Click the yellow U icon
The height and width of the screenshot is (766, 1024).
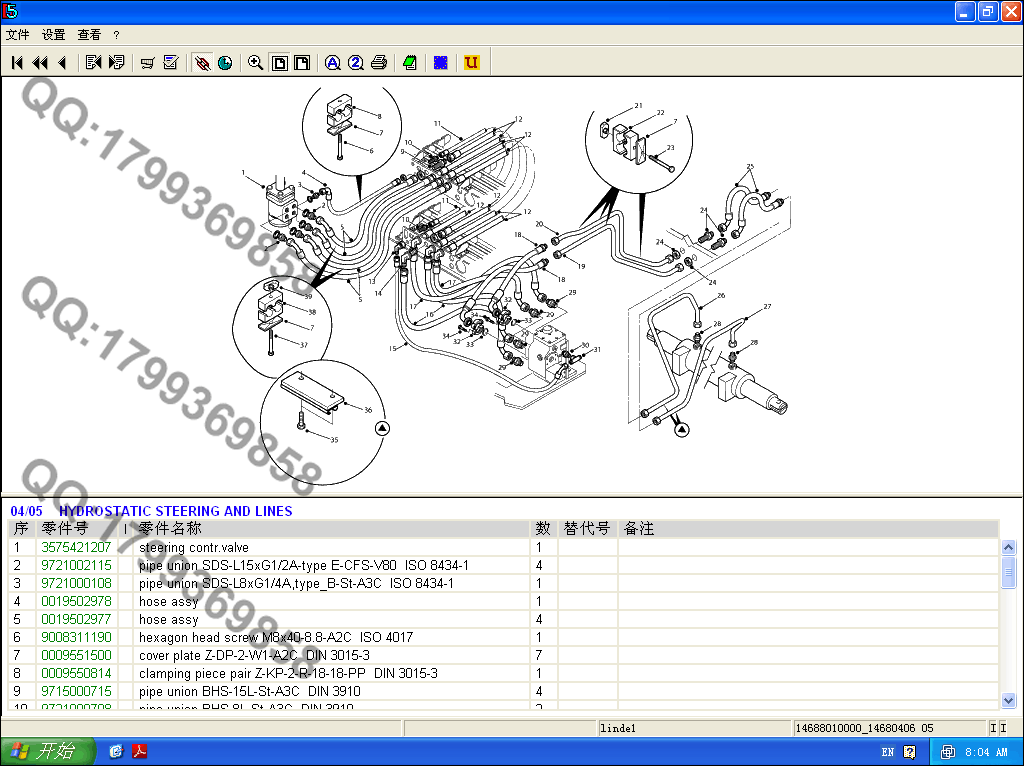pyautogui.click(x=471, y=63)
